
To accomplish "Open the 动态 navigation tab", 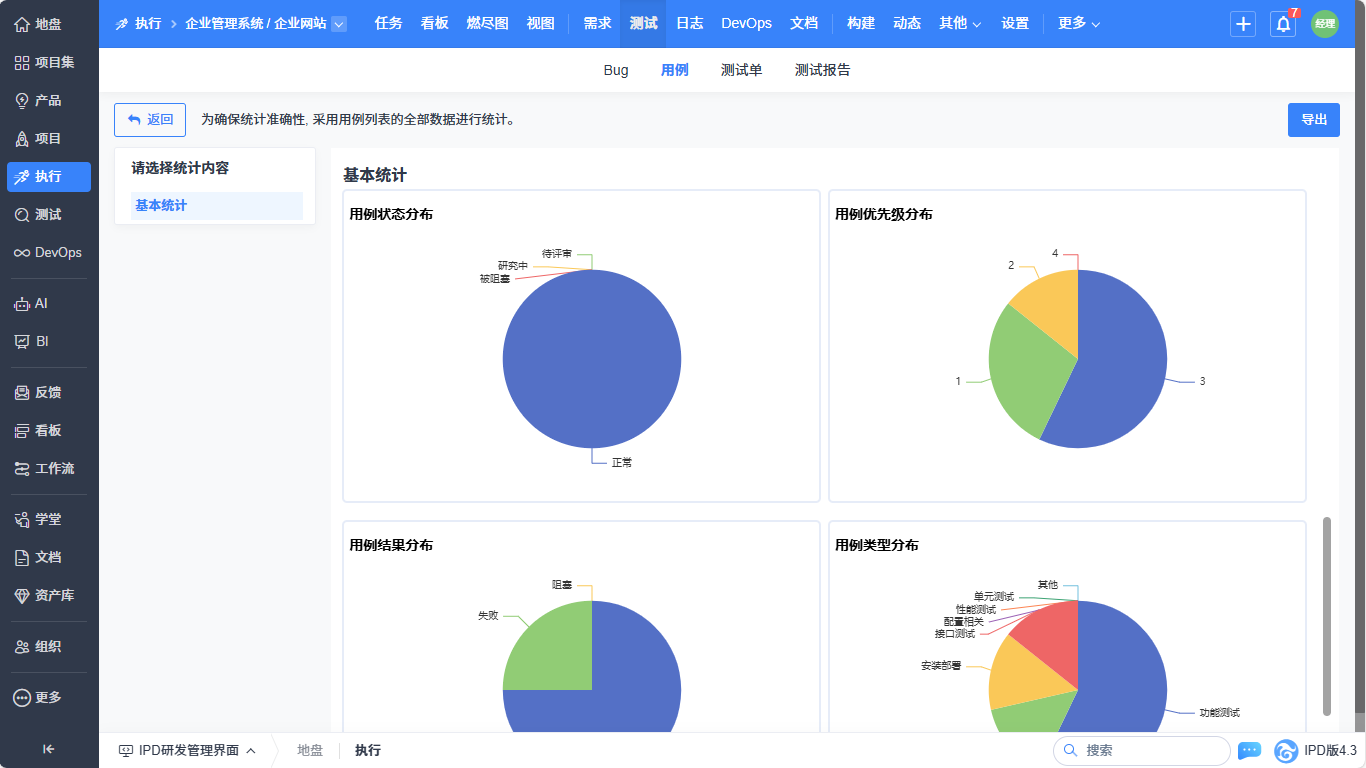I will (x=907, y=23).
